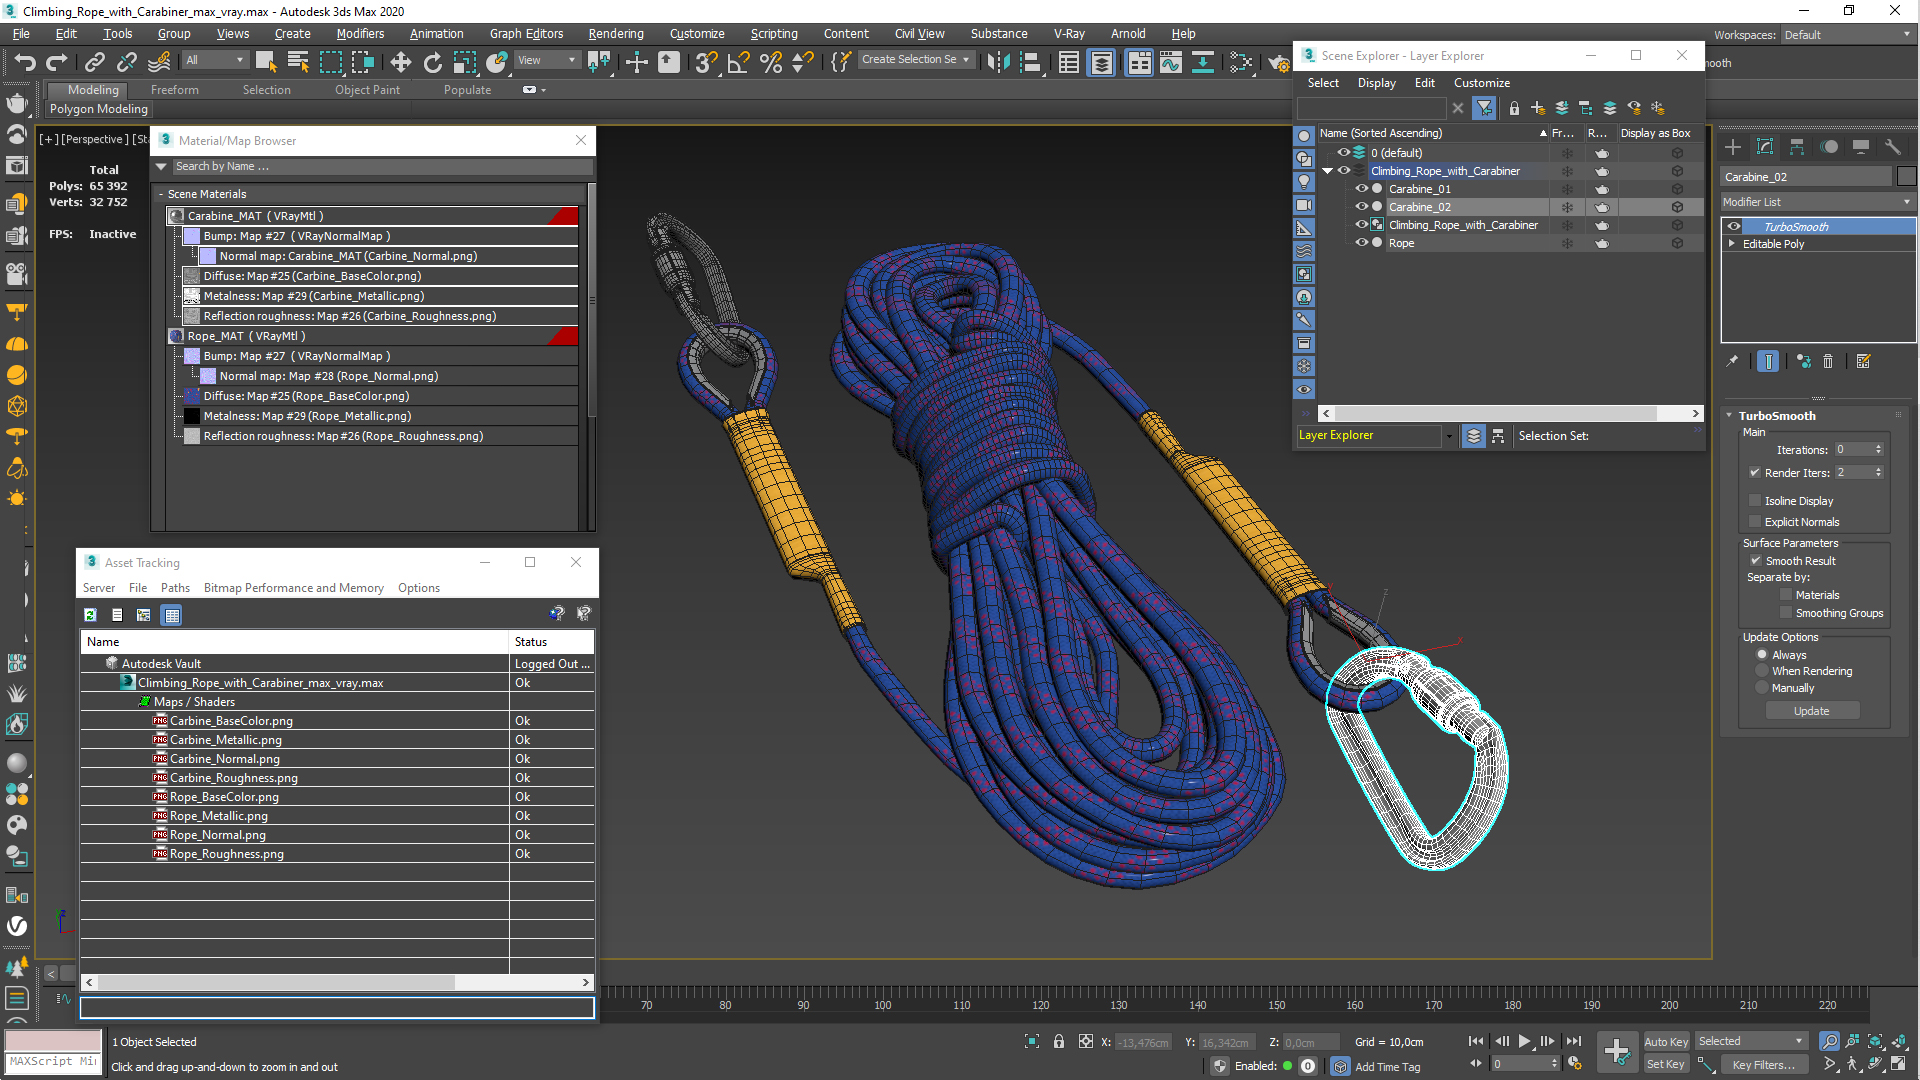
Task: Toggle TurboSmooth modifier visibility eye
Action: [1735, 226]
